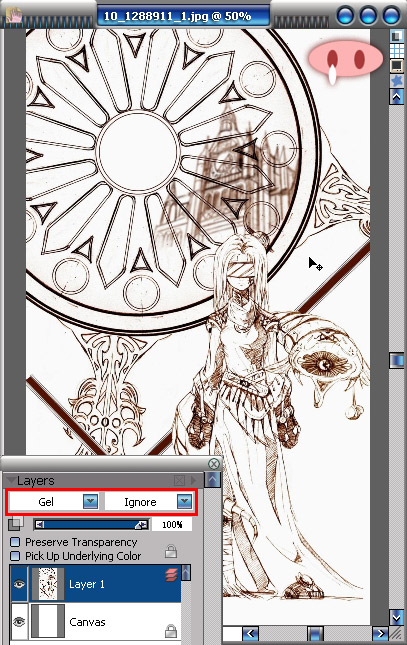Enable Pick Up Underlying Color checkbox
Image resolution: width=407 pixels, height=645 pixels.
pos(15,556)
